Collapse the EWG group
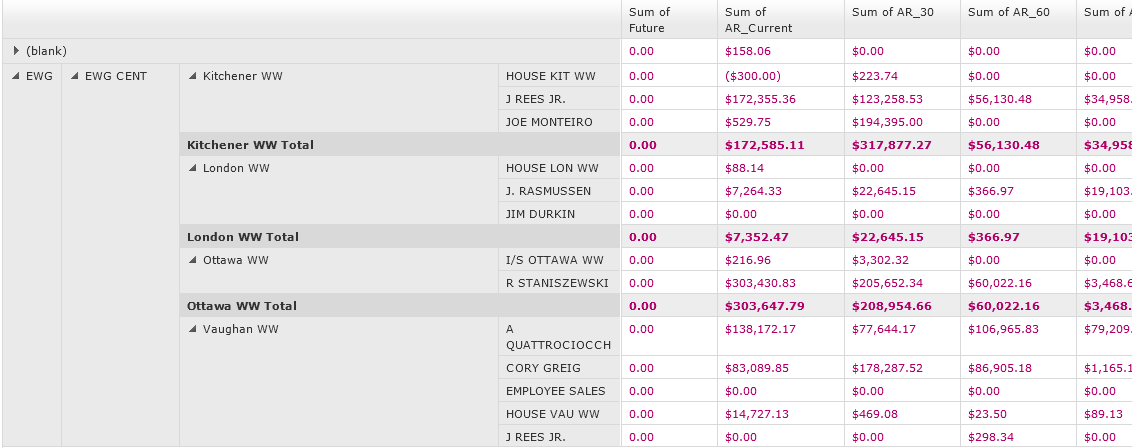The height and width of the screenshot is (448, 1132). (x=16, y=76)
